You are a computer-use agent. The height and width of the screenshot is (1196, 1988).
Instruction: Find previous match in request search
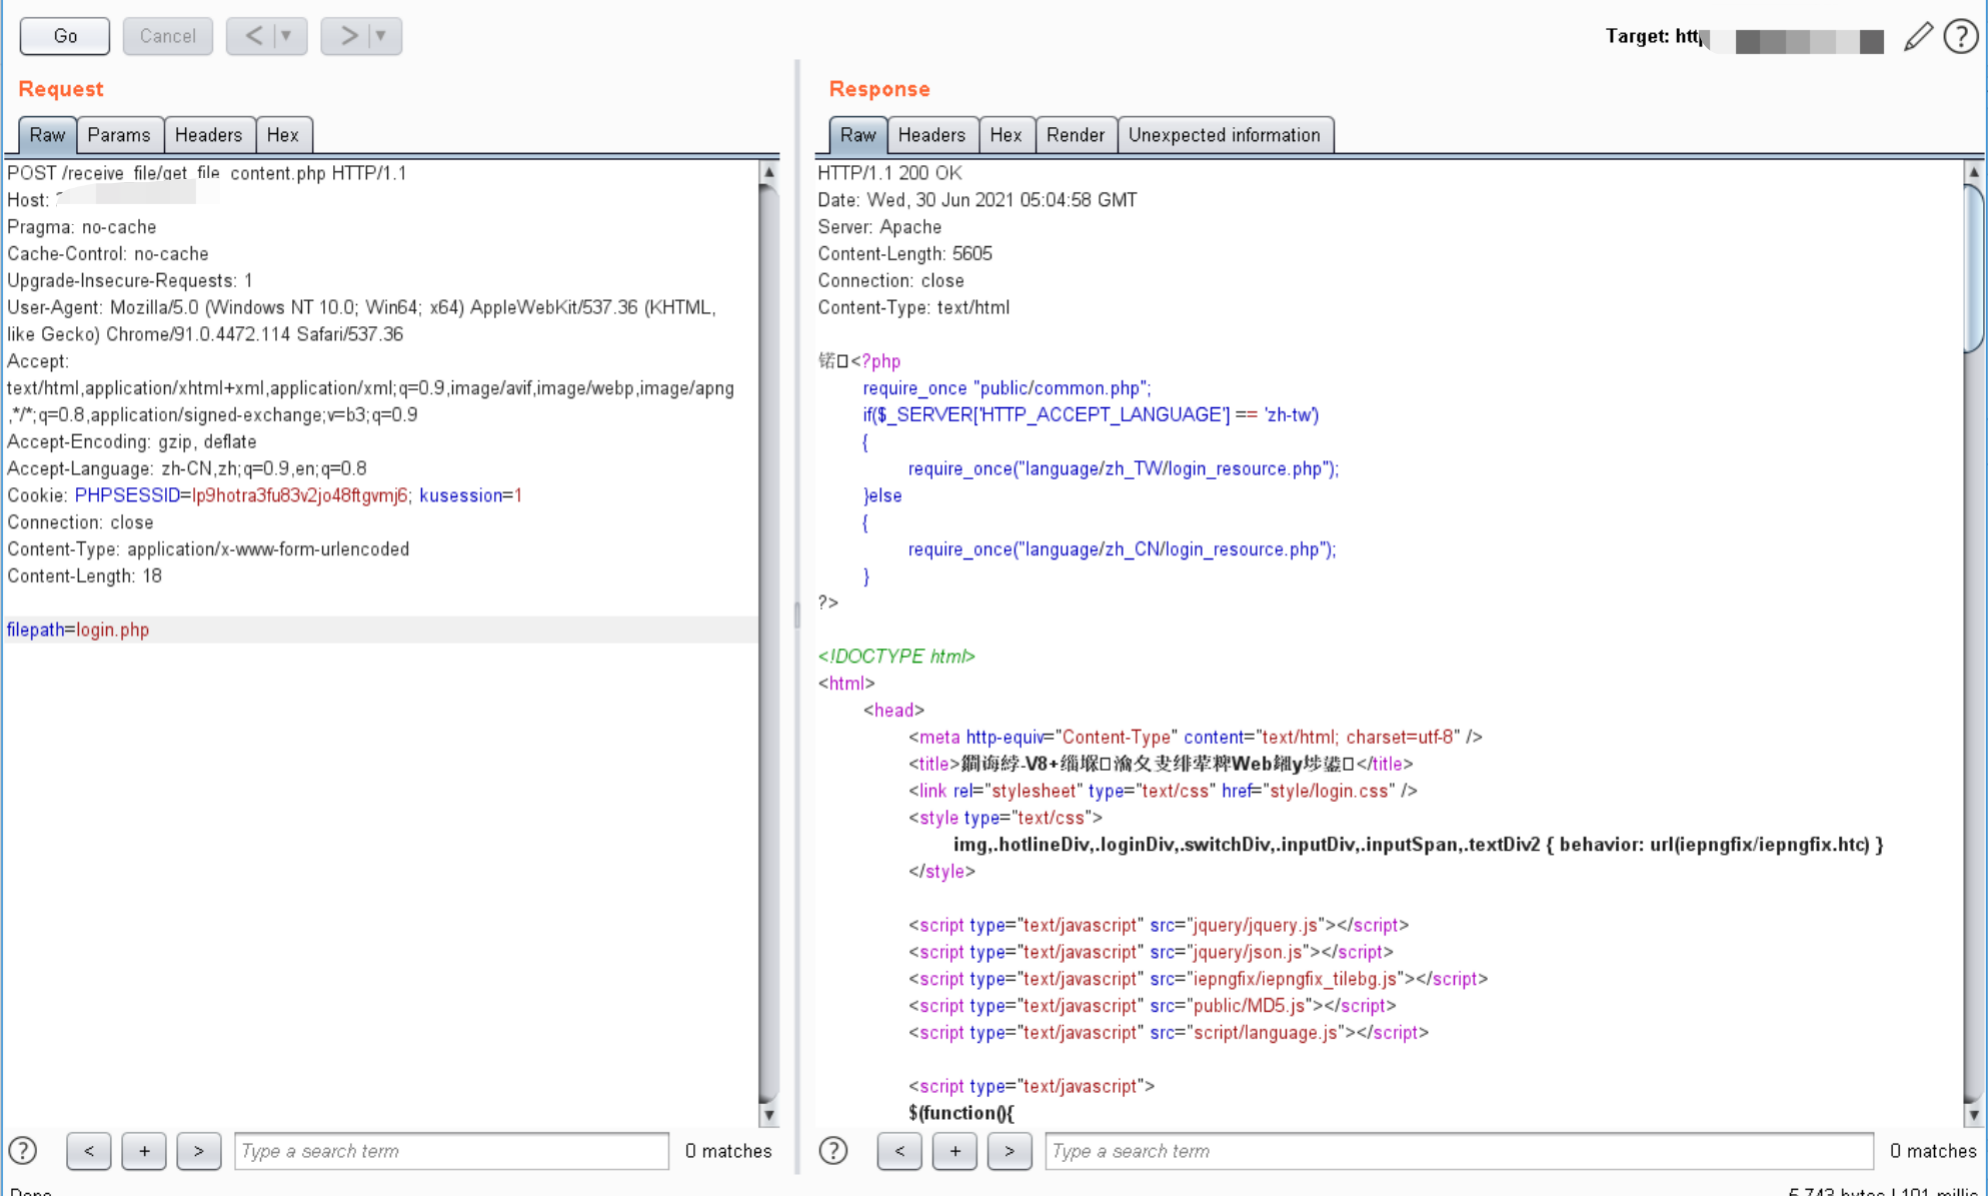click(89, 1151)
